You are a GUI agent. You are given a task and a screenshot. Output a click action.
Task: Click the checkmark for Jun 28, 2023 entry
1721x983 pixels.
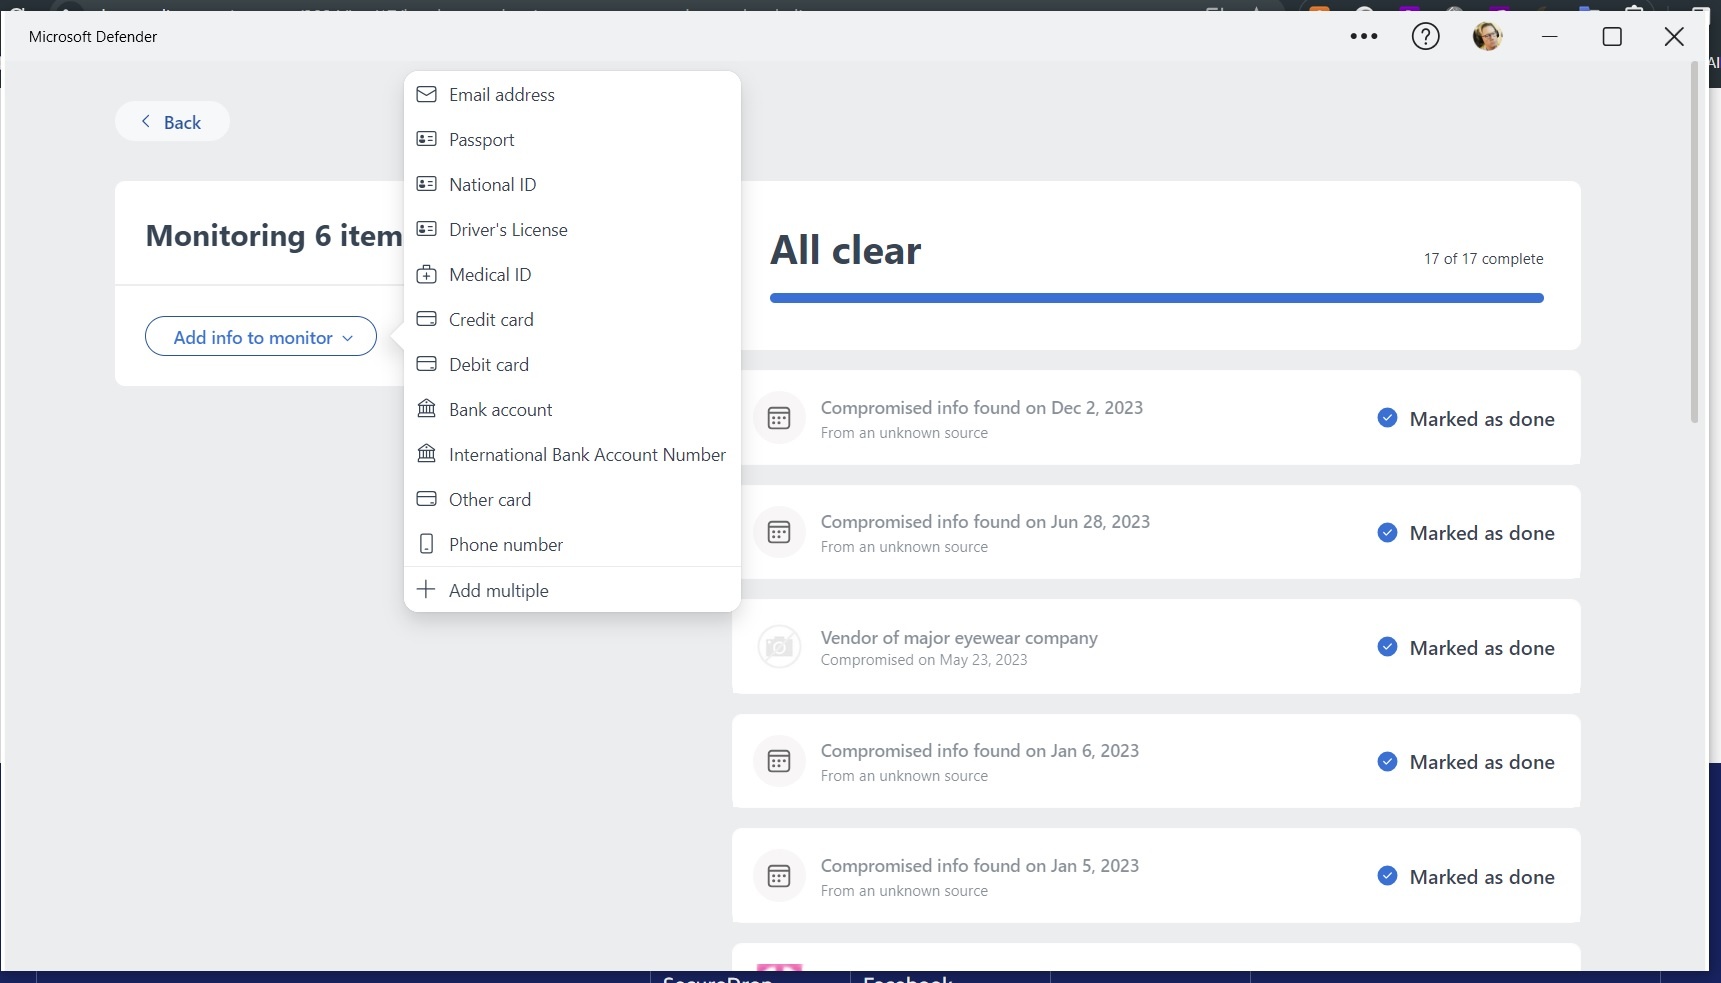tap(1387, 532)
